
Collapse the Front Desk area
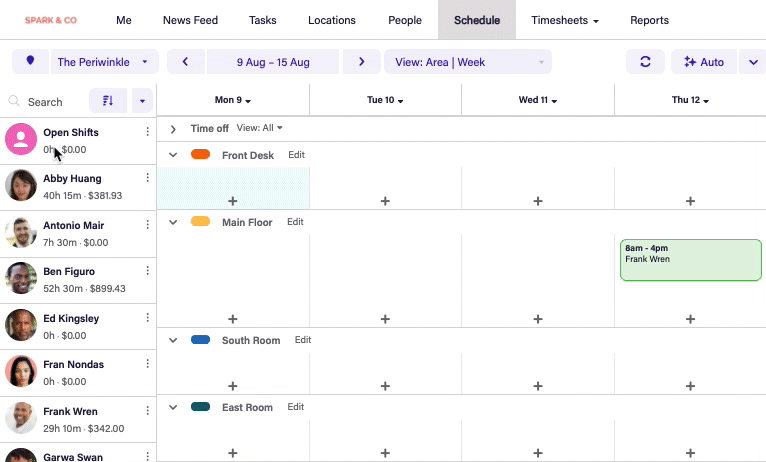(173, 155)
